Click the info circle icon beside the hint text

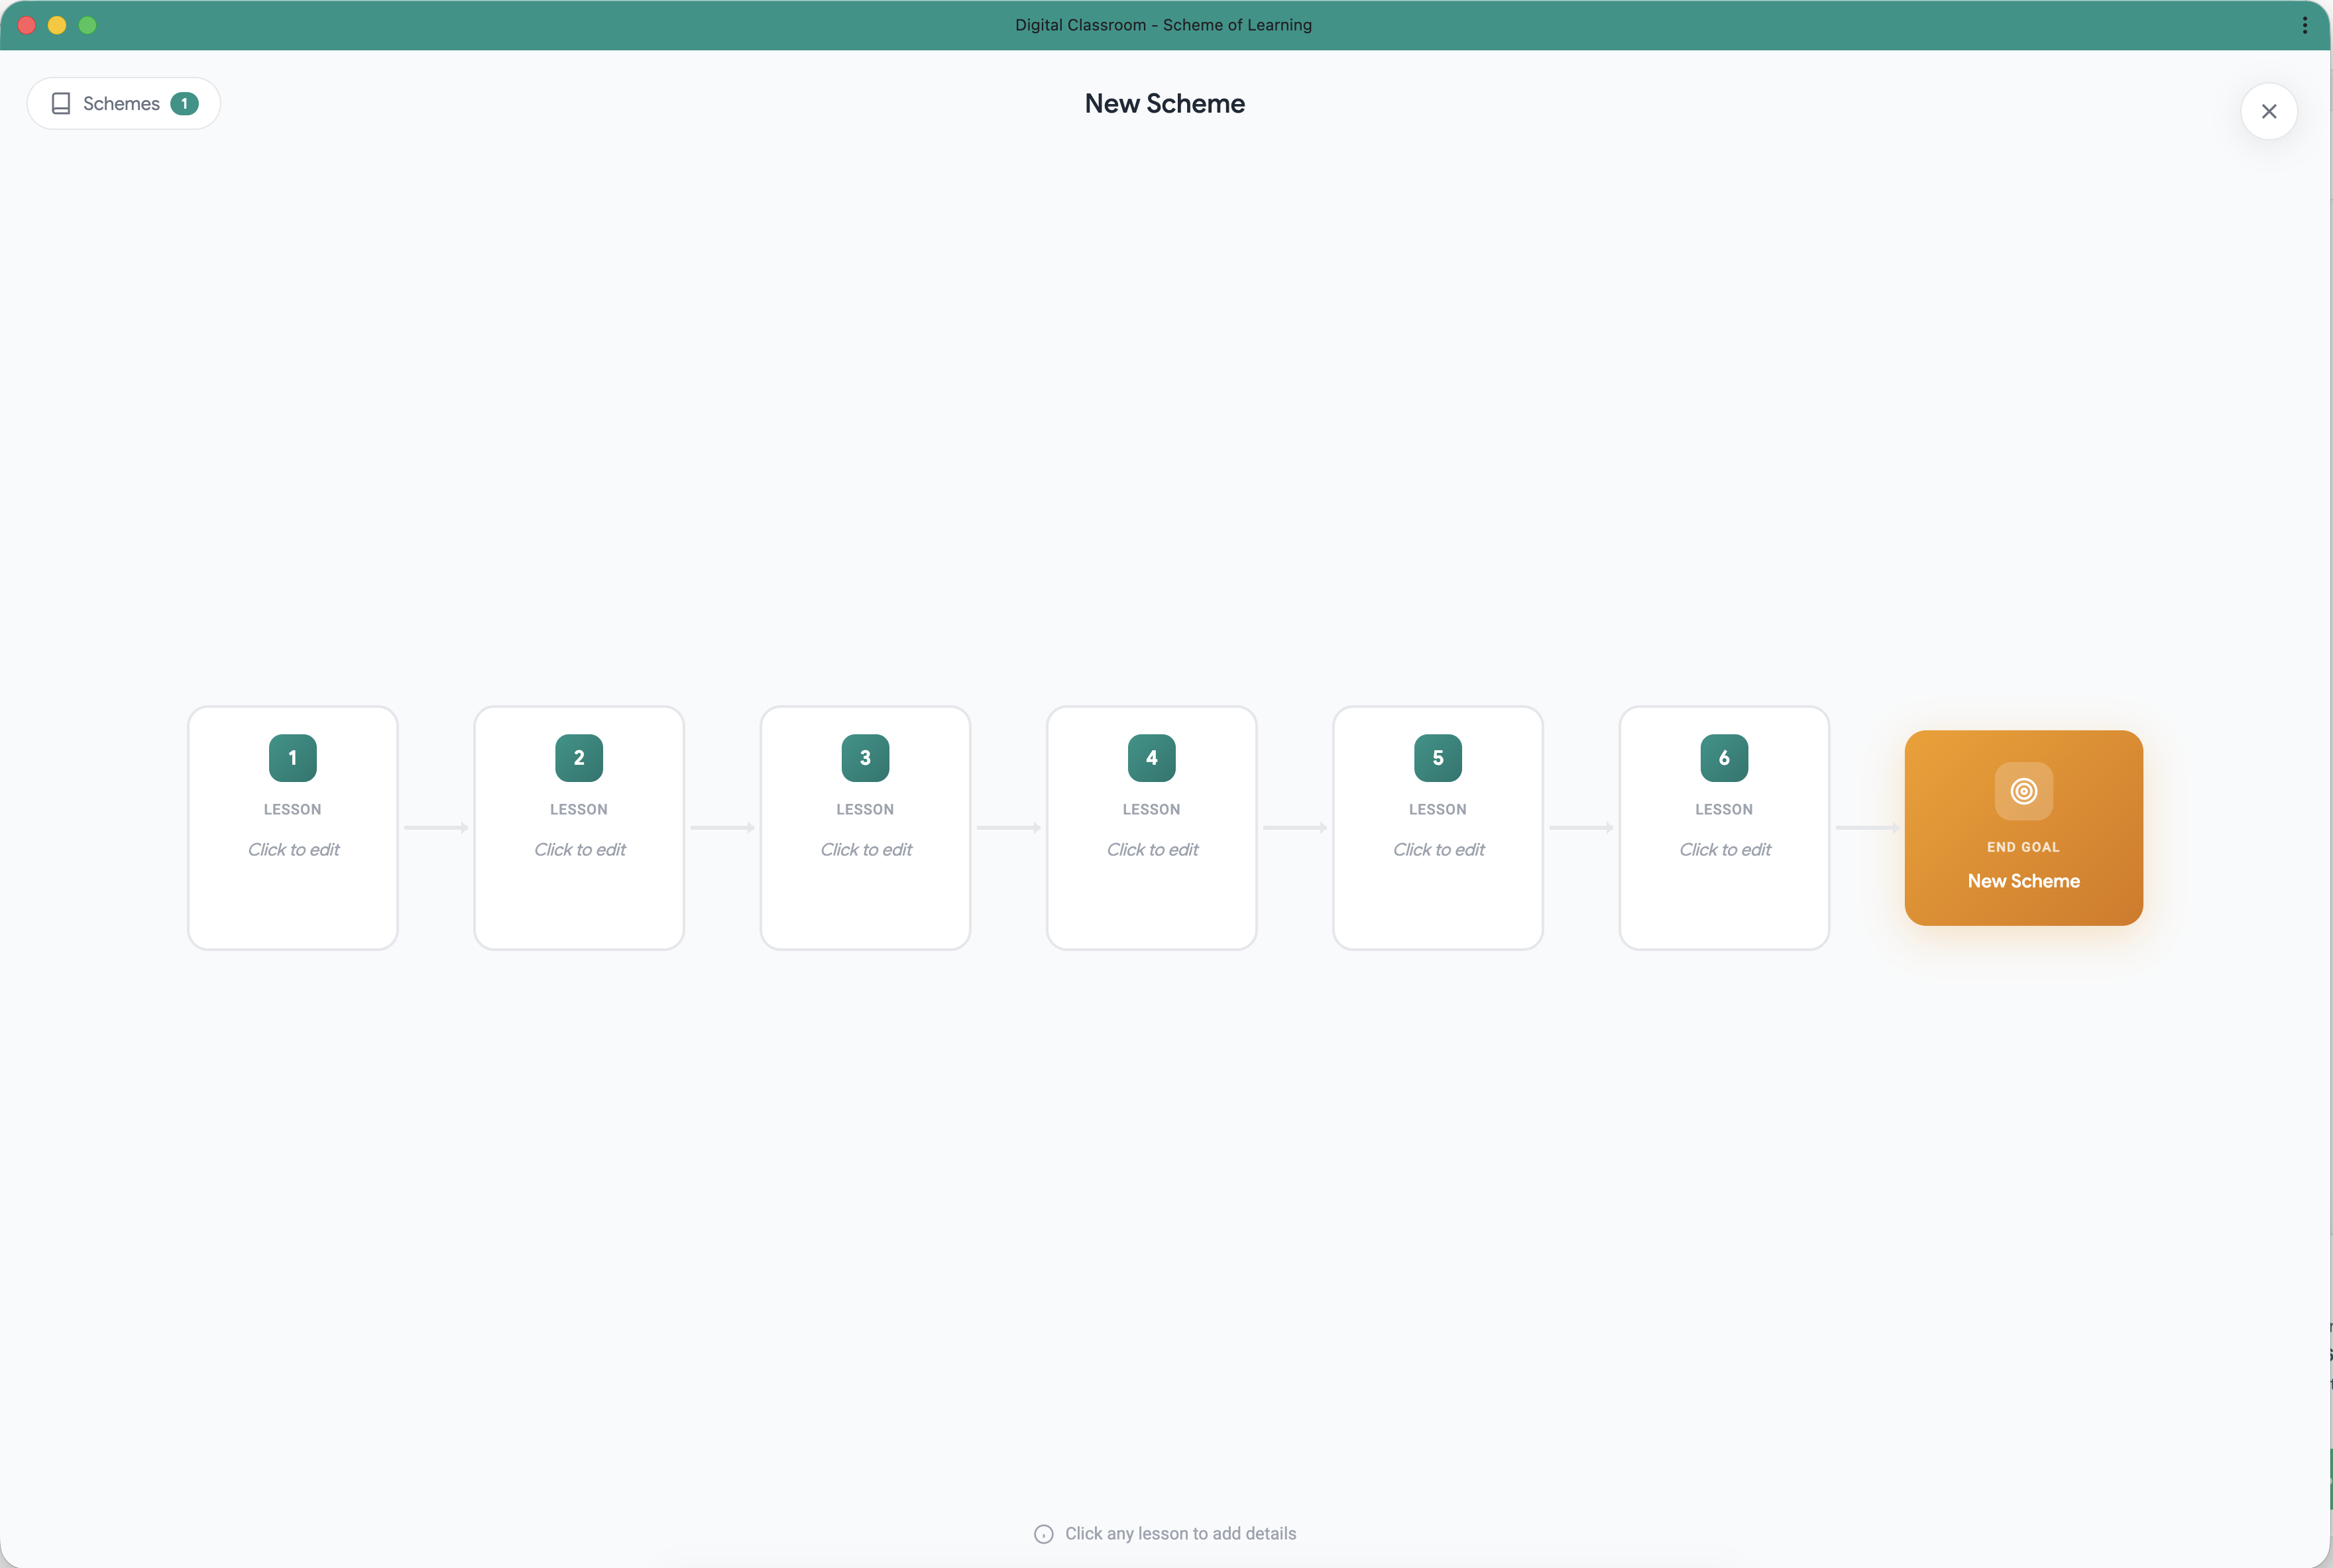click(1043, 1533)
